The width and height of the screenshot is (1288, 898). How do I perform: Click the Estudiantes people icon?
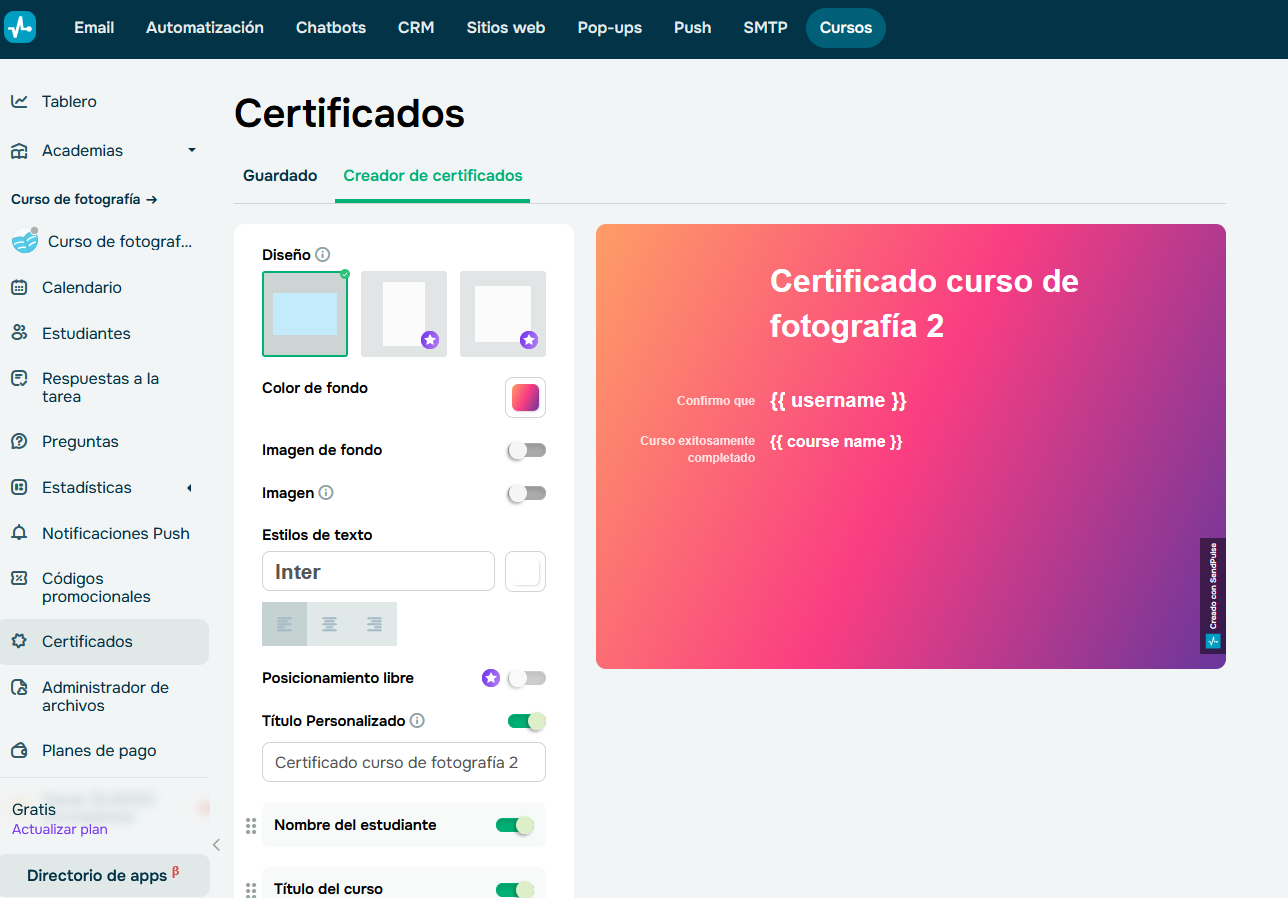point(19,333)
